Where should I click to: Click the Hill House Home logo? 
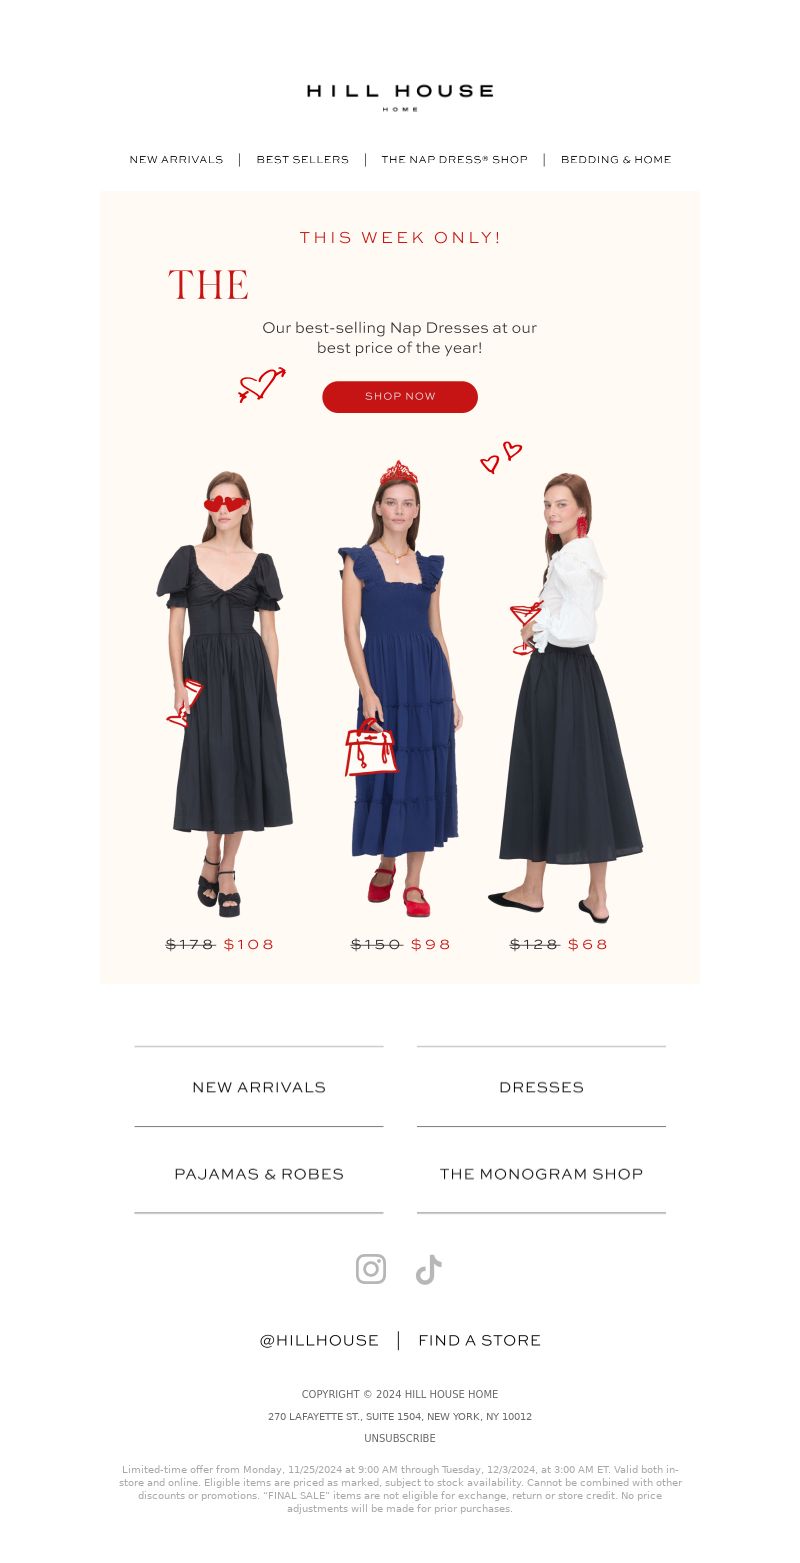(x=400, y=96)
